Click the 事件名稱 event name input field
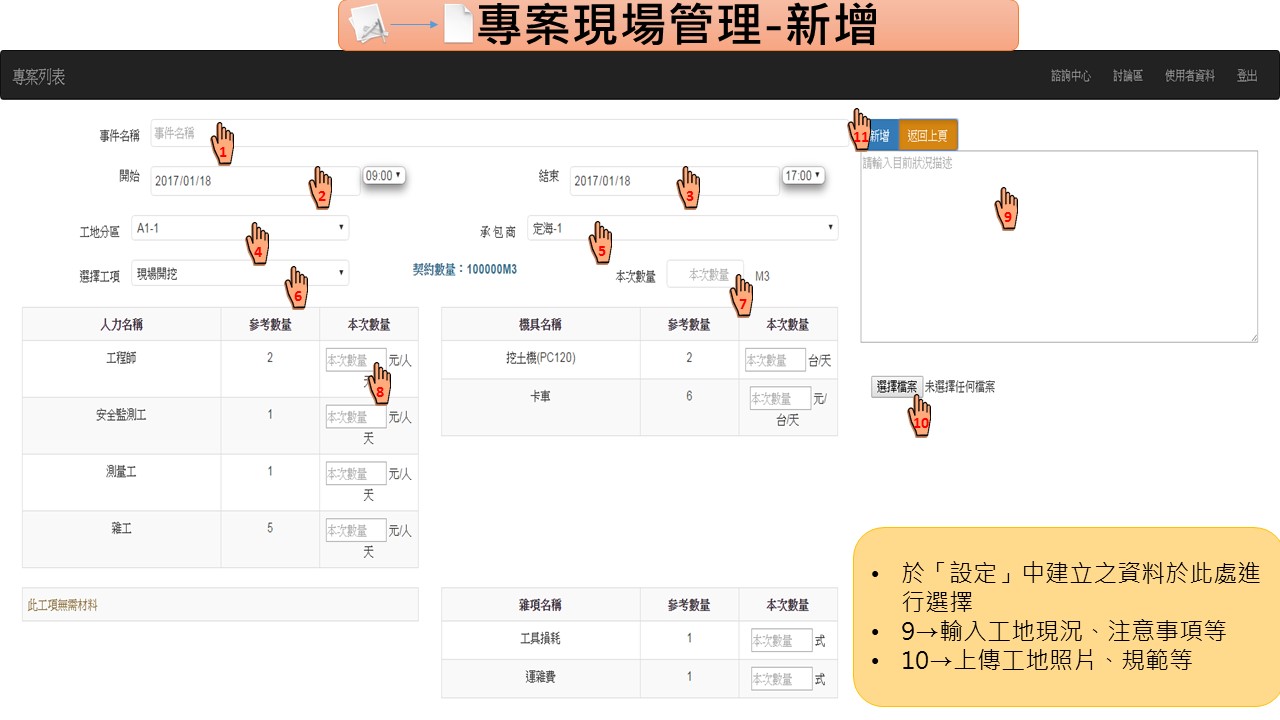Screen dimensions: 1280x720 [500, 133]
